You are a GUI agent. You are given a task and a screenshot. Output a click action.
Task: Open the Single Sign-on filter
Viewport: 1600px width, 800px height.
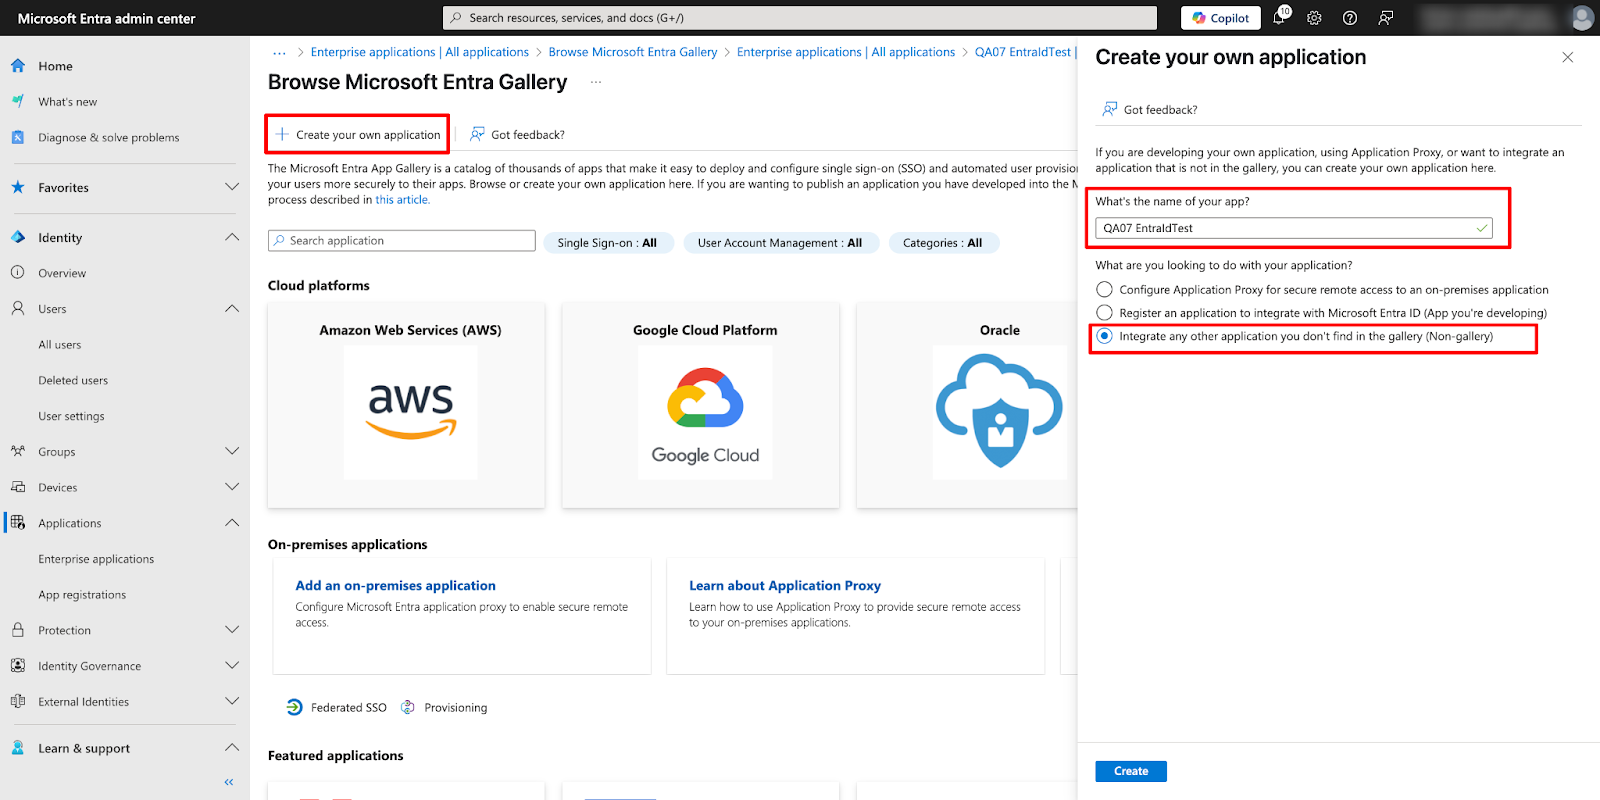point(608,243)
